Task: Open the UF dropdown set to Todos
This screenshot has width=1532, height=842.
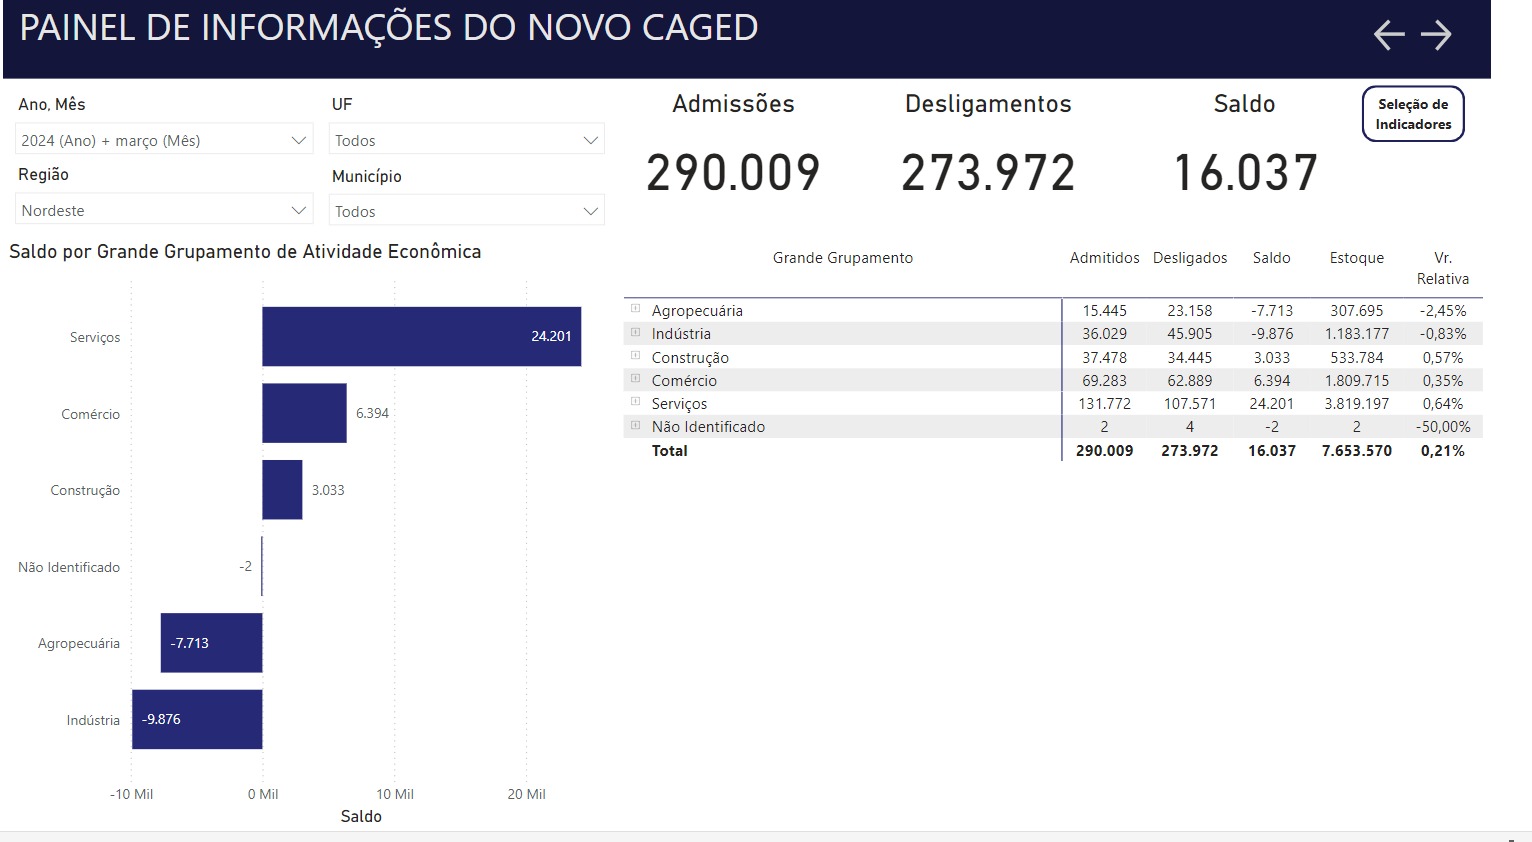Action: (466, 140)
